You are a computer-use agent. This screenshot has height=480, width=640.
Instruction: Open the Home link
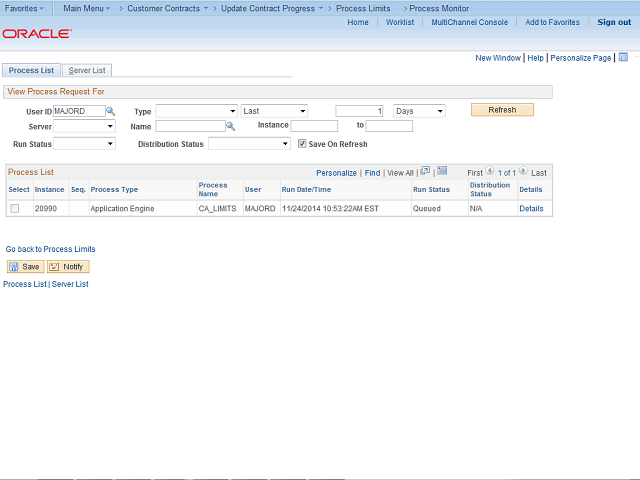[358, 22]
